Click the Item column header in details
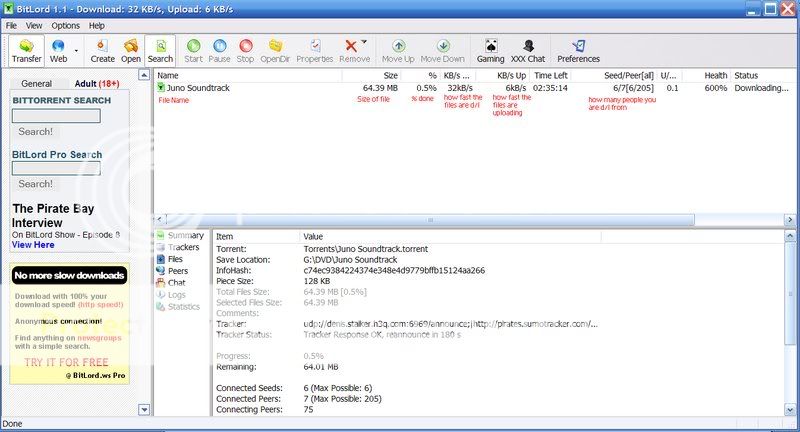This screenshot has height=432, width=800. [256, 237]
